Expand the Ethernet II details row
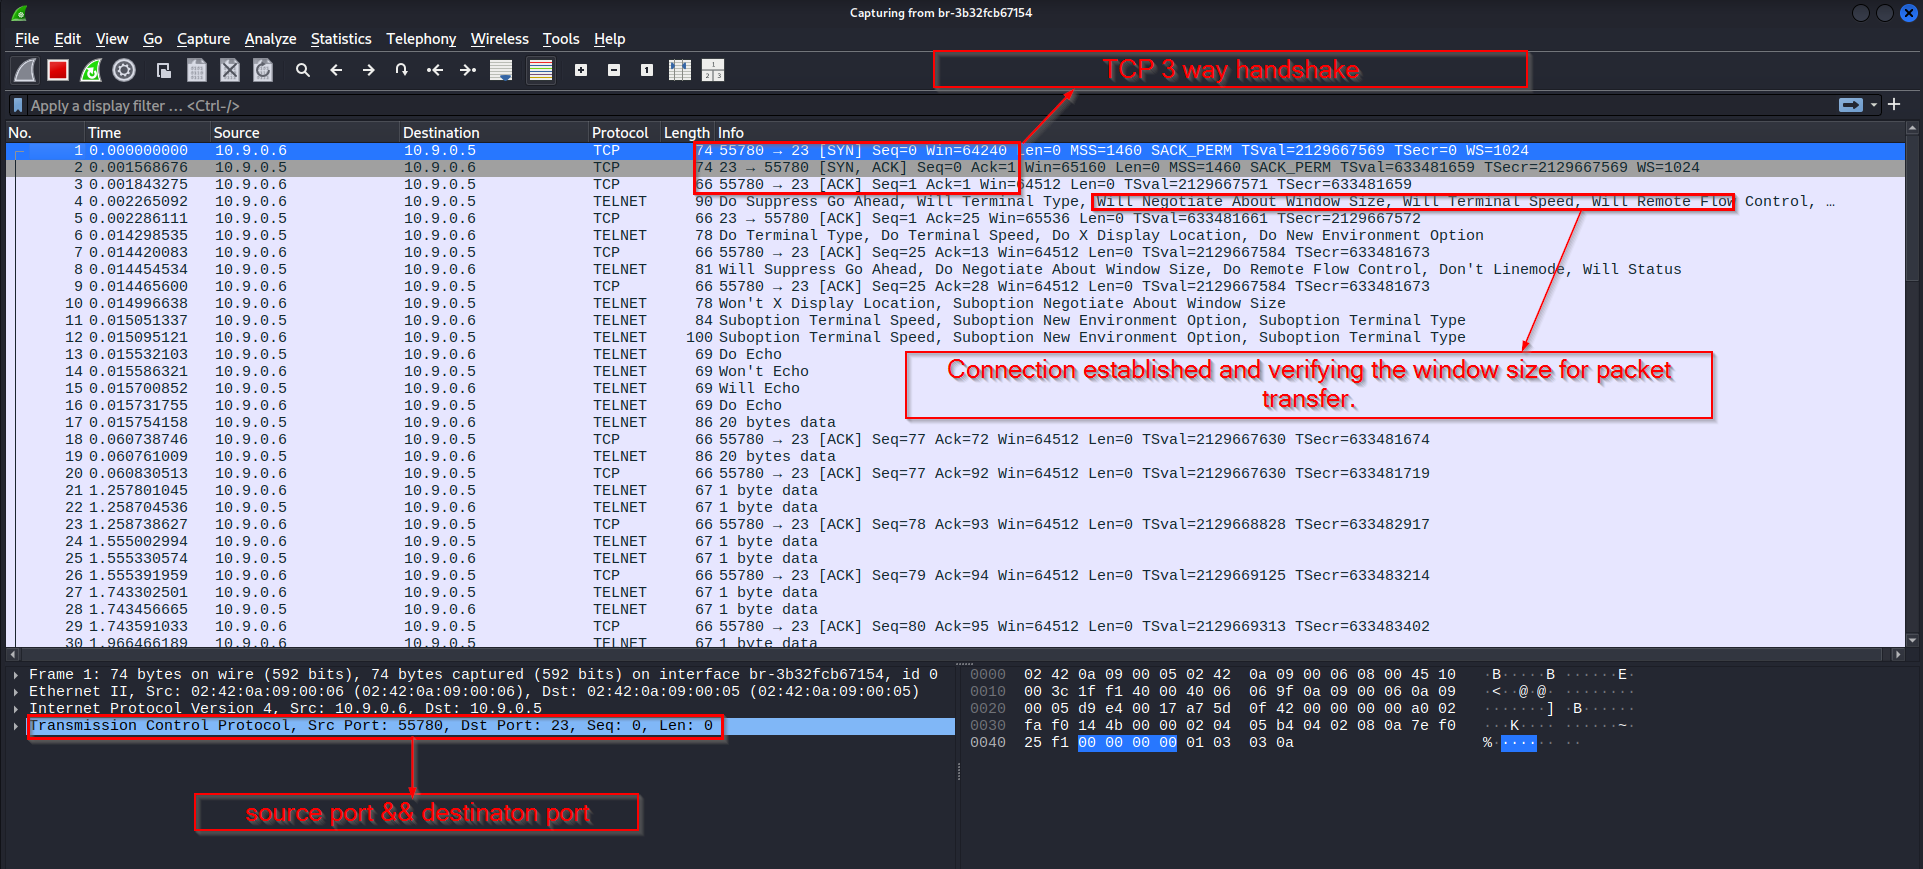The image size is (1923, 869). pyautogui.click(x=16, y=692)
